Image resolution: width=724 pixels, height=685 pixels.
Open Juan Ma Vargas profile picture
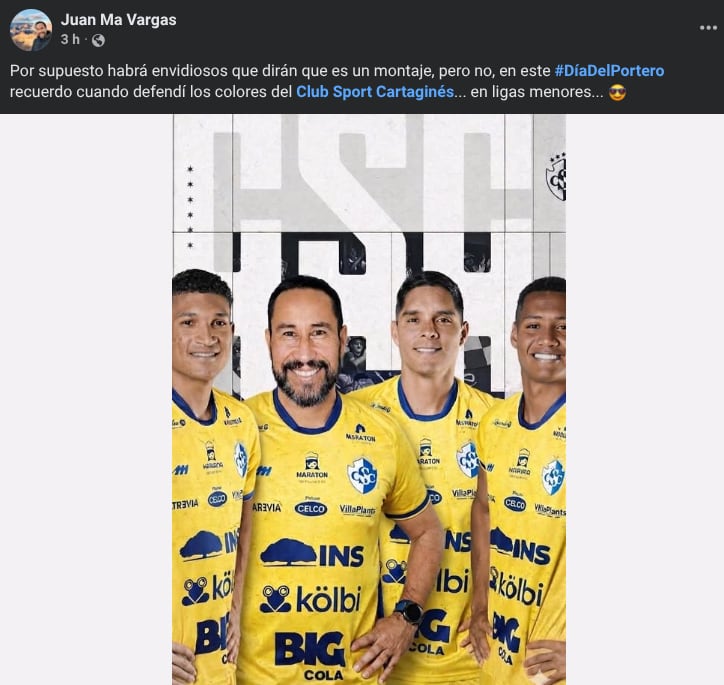pyautogui.click(x=30, y=30)
